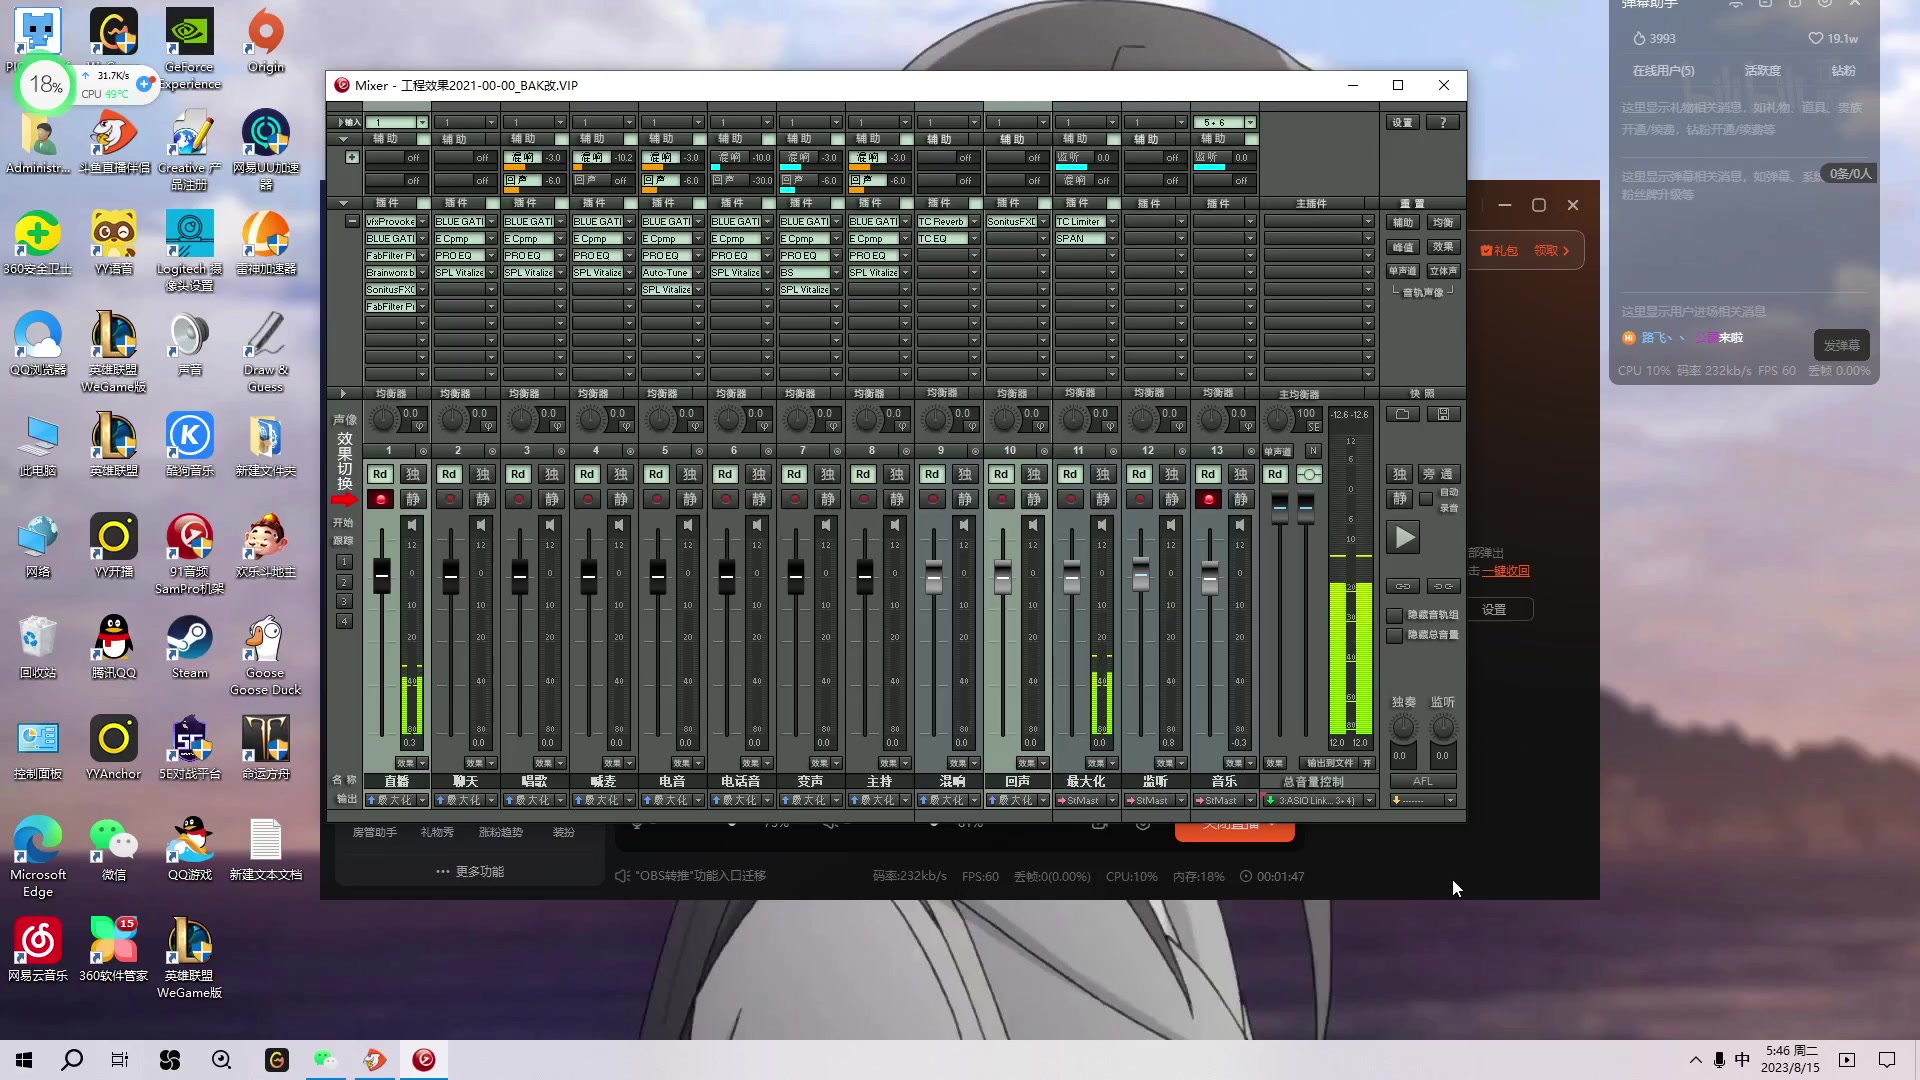The image size is (1920, 1080).
Task: Click the 设置 settings button in mixer
Action: (1403, 121)
